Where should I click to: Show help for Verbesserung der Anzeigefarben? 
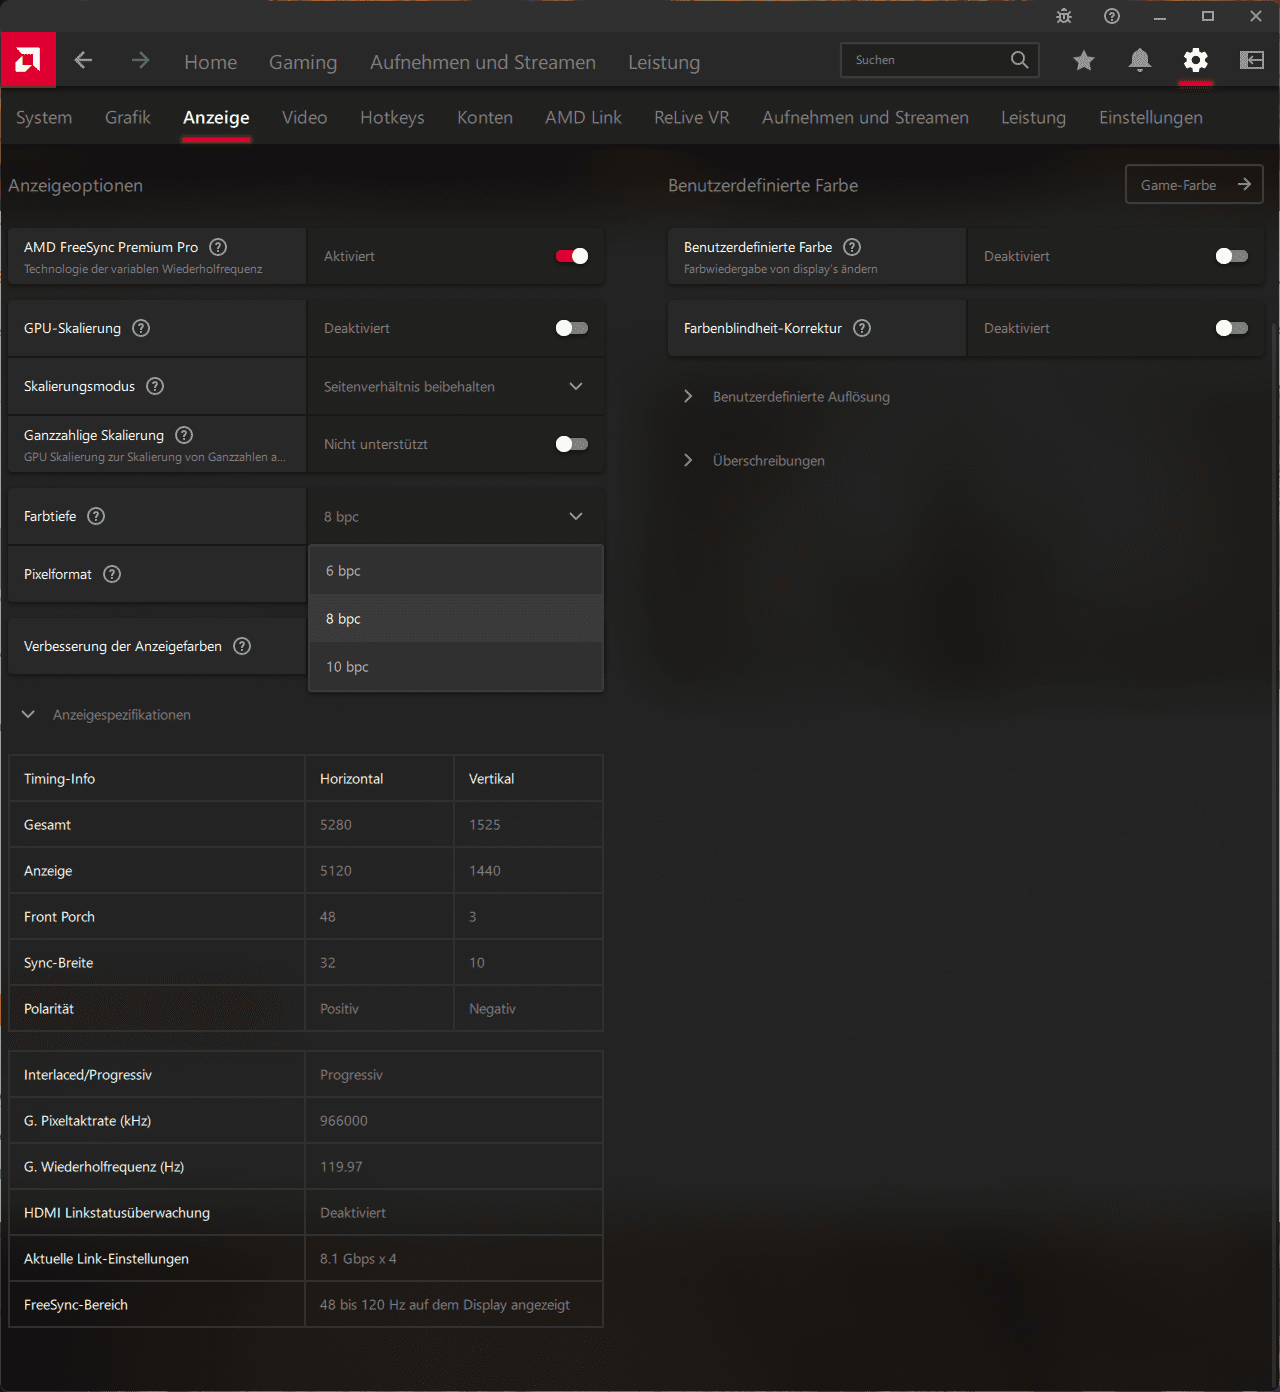242,646
